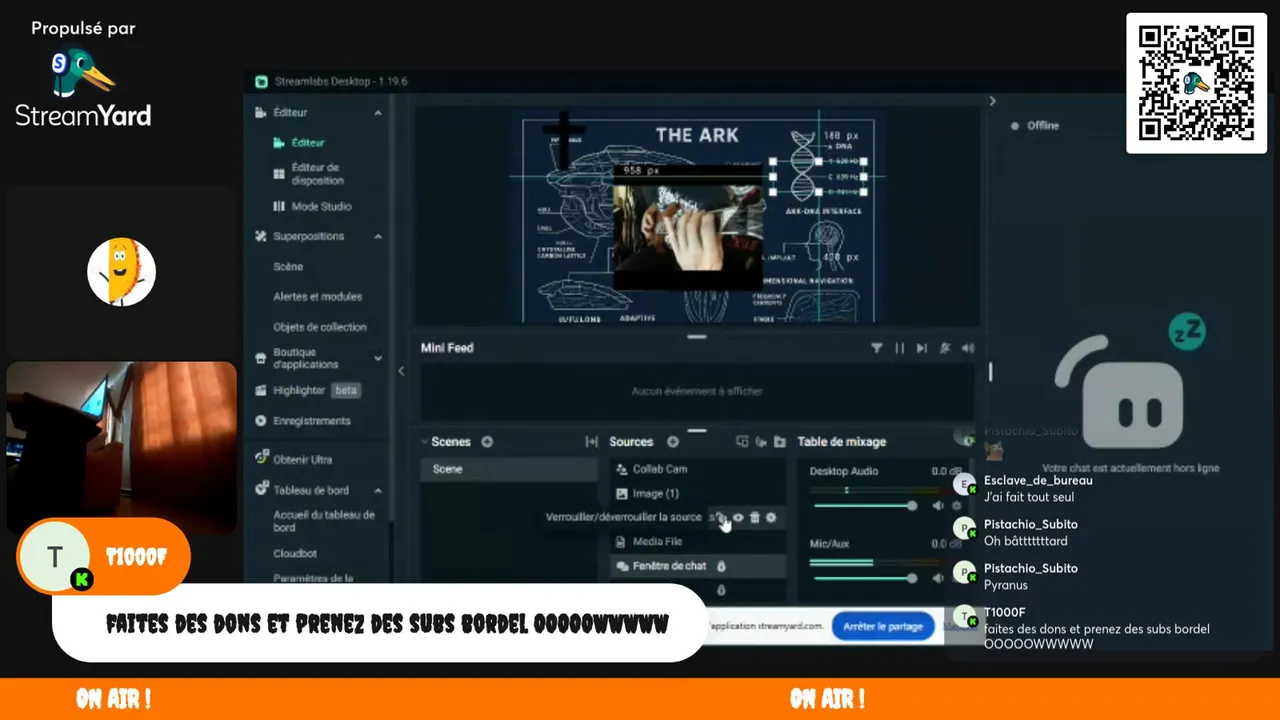This screenshot has width=1280, height=720.
Task: Delete the hovered source with the trash icon
Action: [755, 517]
